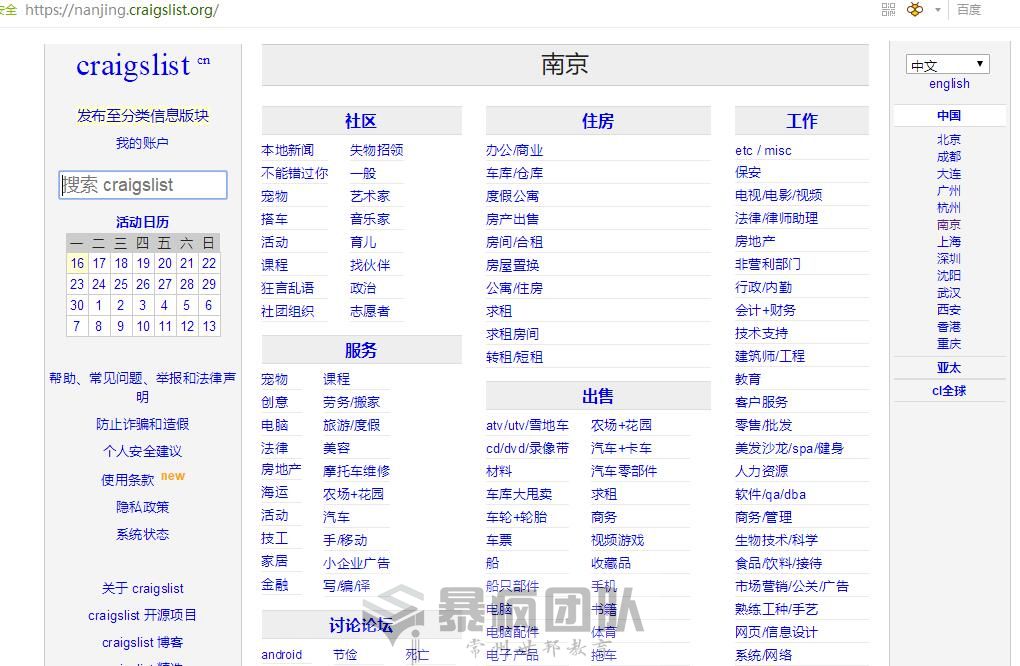The image size is (1020, 666).
Task: Open 失物招领 lost and found link
Action: pos(377,150)
